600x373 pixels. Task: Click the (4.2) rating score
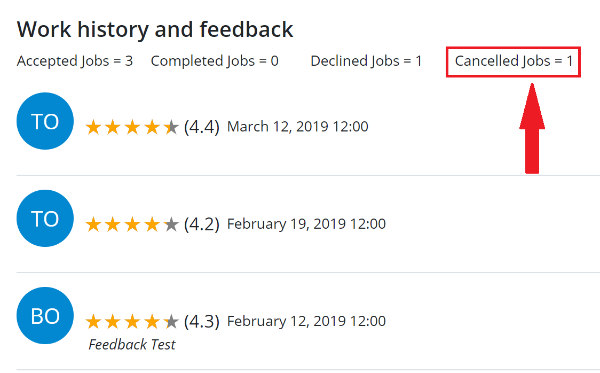point(202,224)
